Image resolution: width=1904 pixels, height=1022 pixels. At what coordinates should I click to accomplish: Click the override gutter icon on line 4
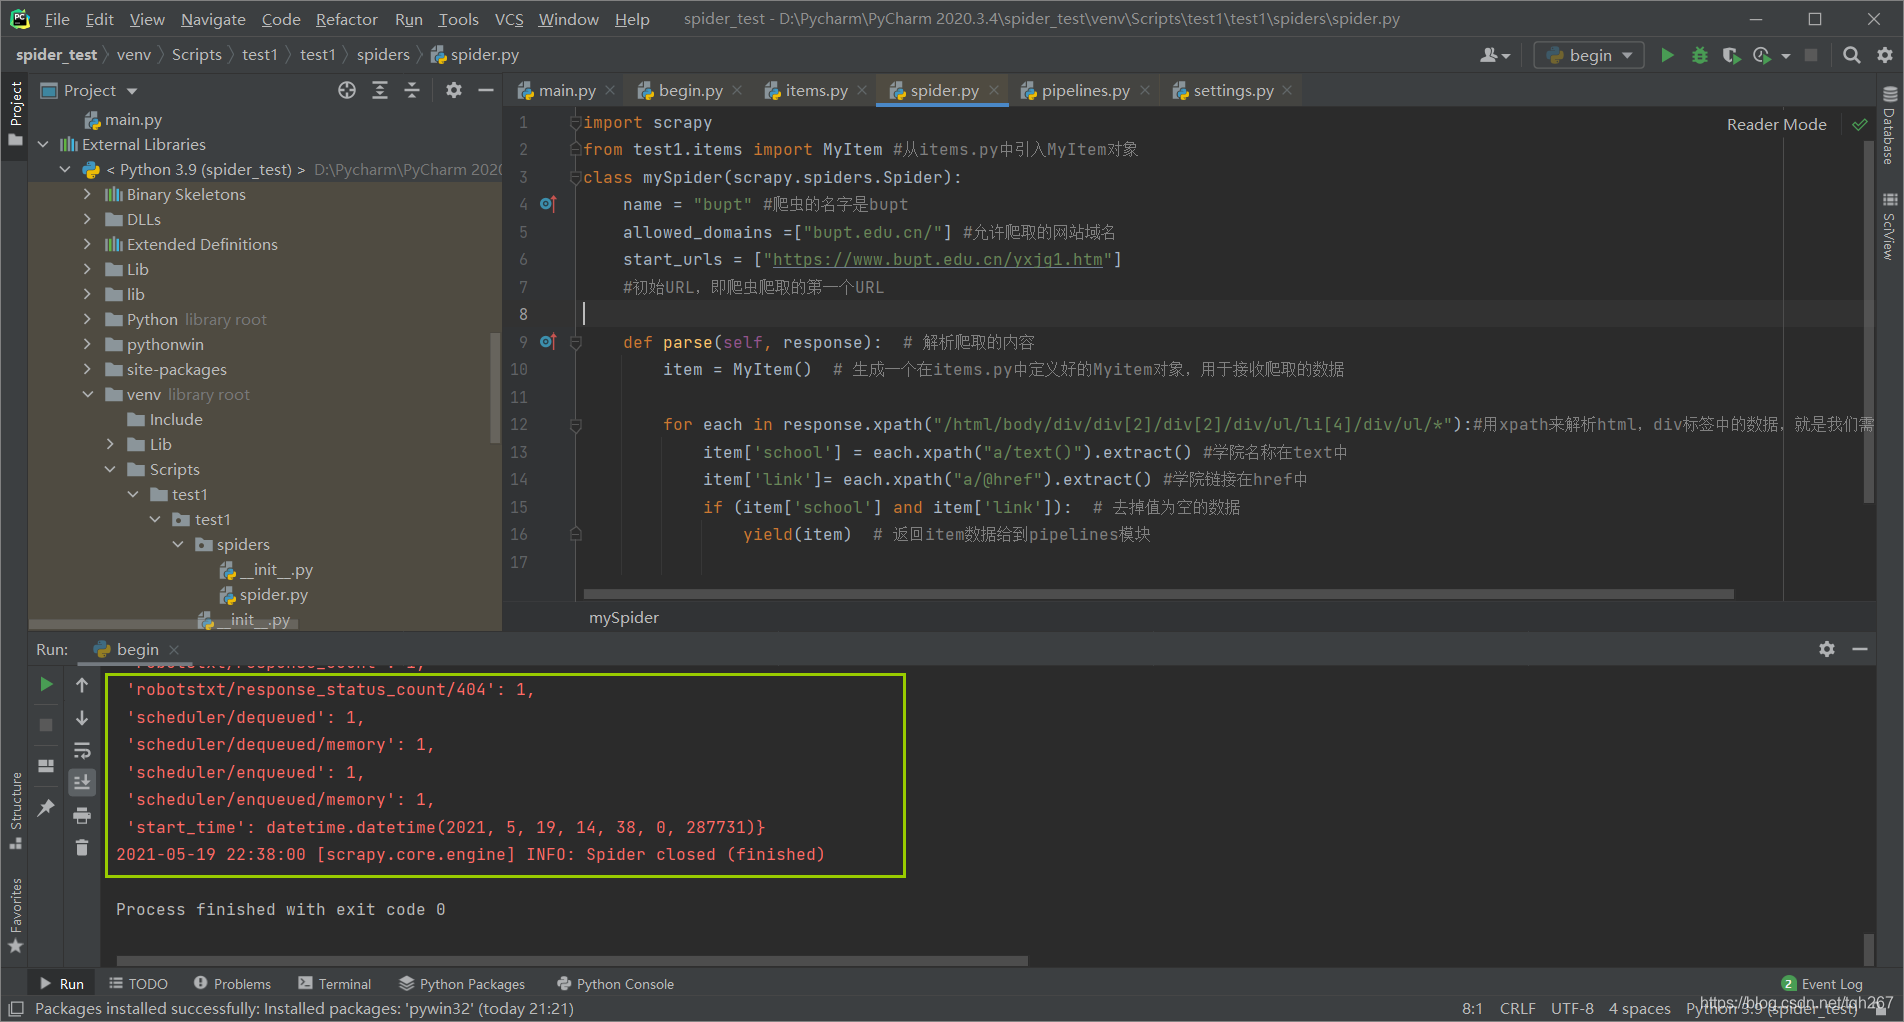(x=547, y=204)
